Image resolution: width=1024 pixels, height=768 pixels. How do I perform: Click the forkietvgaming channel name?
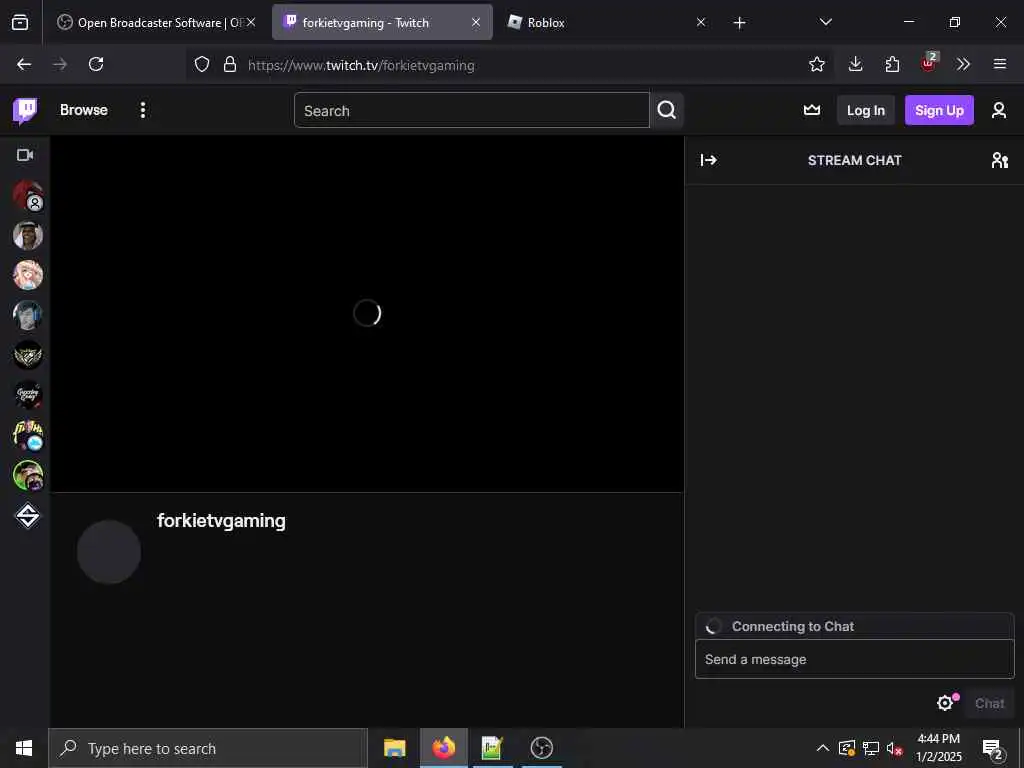(x=221, y=521)
